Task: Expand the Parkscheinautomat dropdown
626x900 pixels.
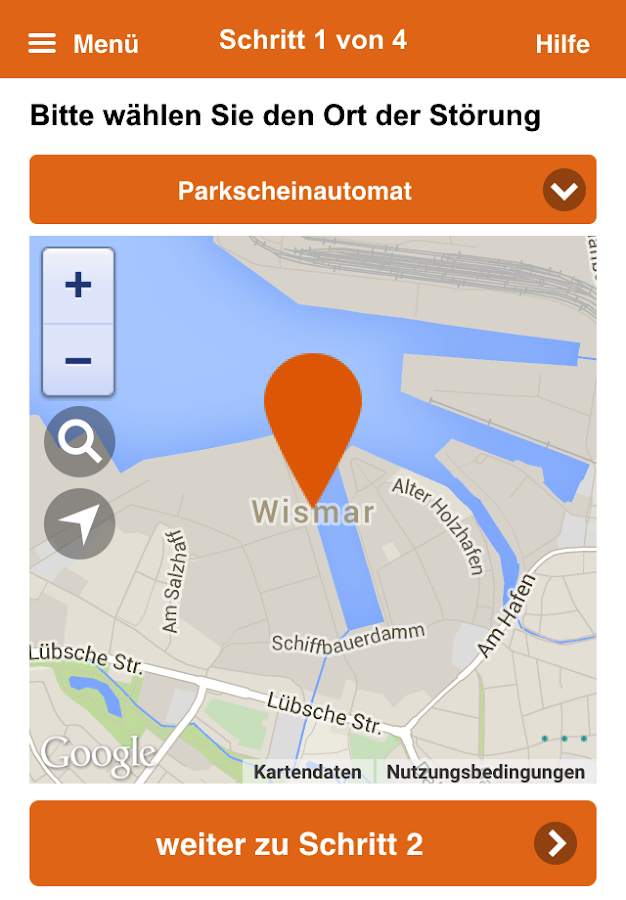Action: pyautogui.click(x=313, y=189)
